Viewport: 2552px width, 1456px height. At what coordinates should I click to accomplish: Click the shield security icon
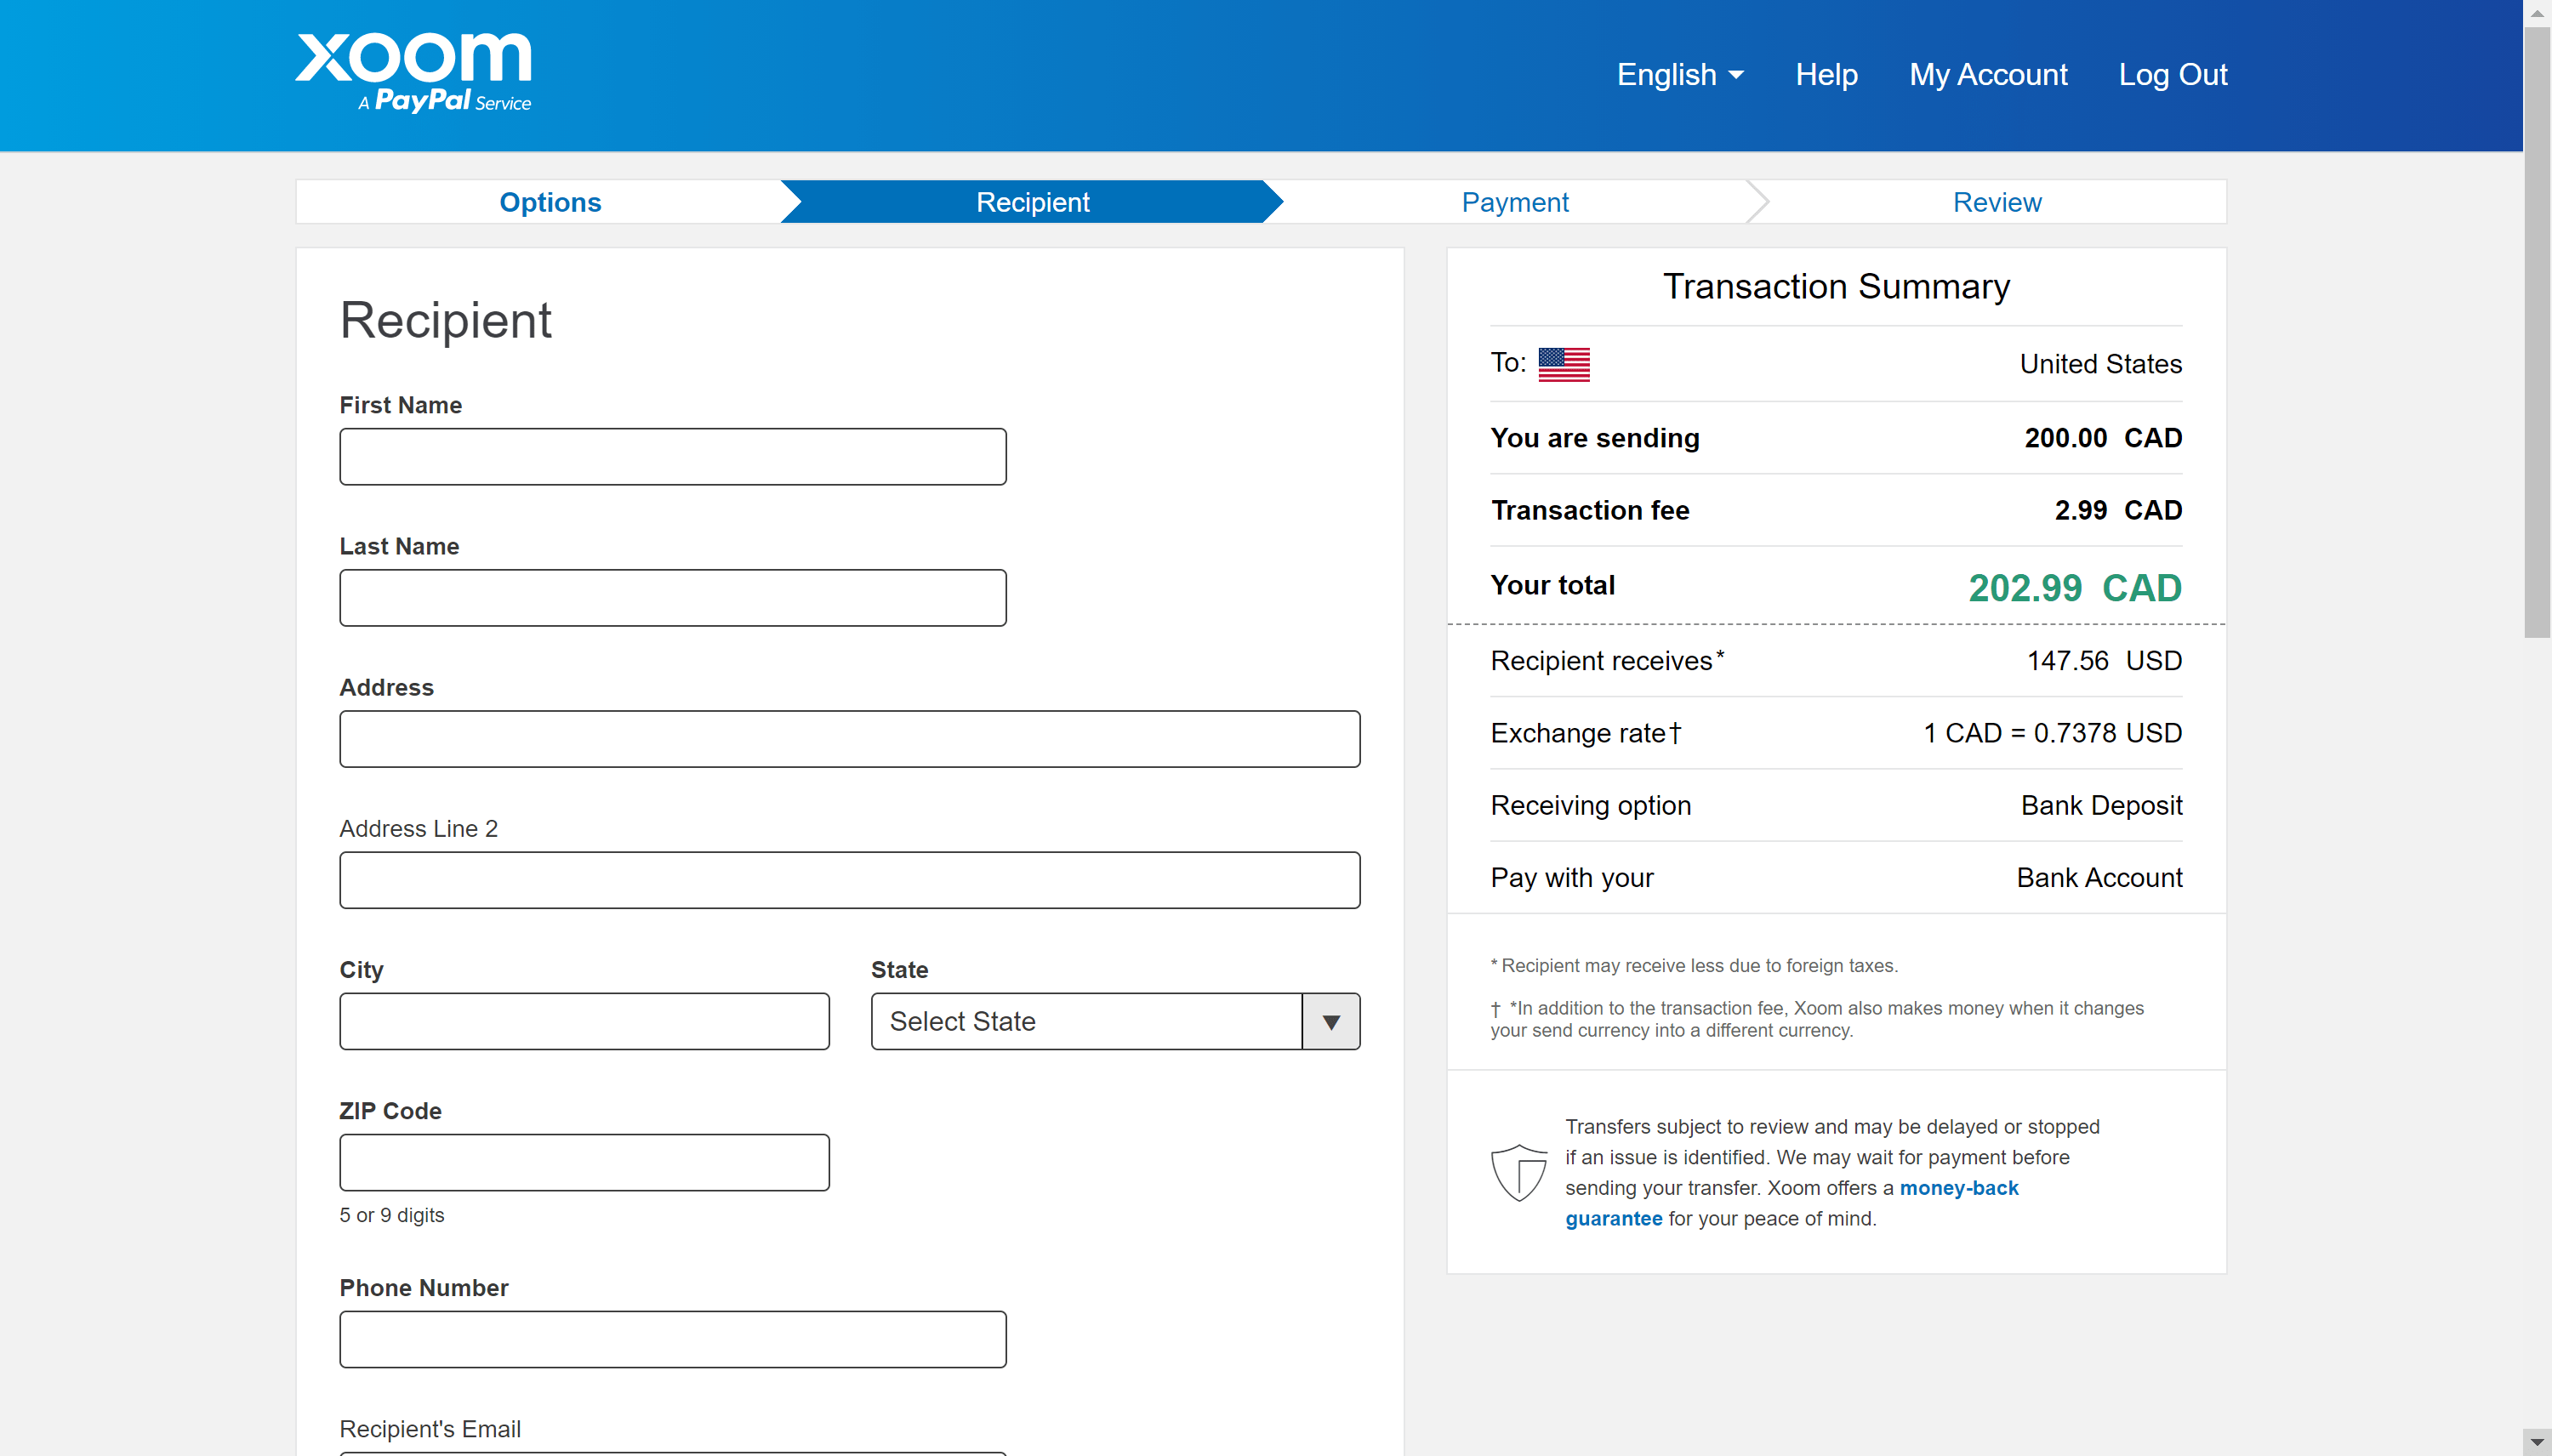1520,1172
